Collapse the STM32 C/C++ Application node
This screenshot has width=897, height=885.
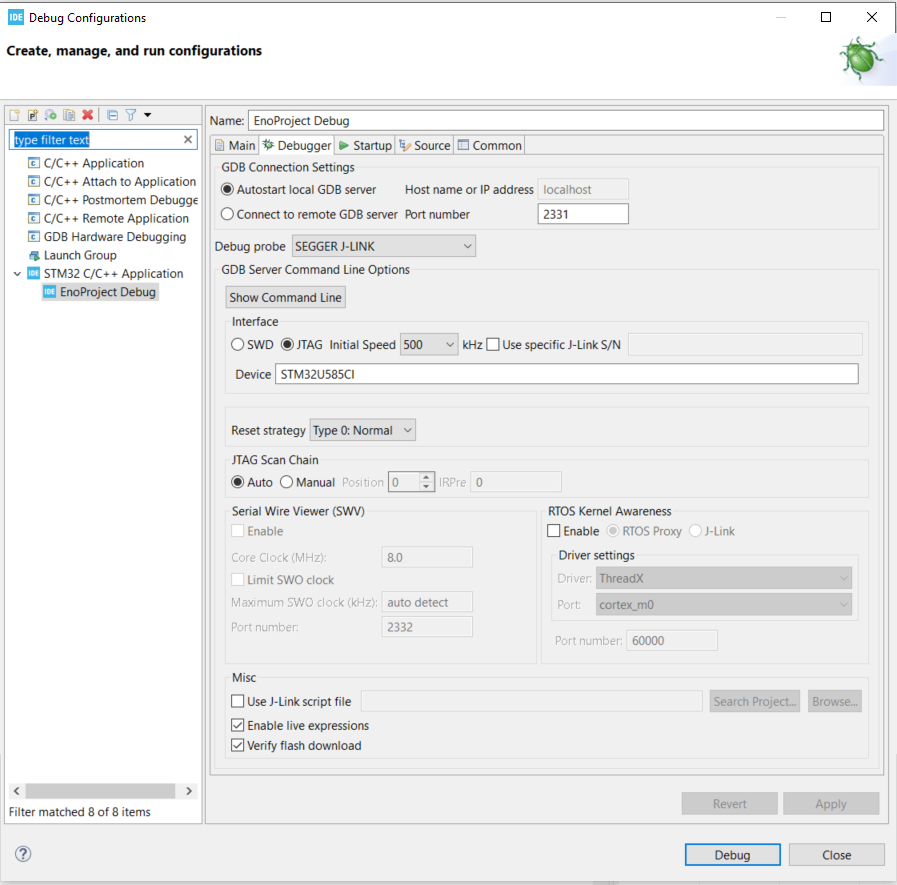17,273
